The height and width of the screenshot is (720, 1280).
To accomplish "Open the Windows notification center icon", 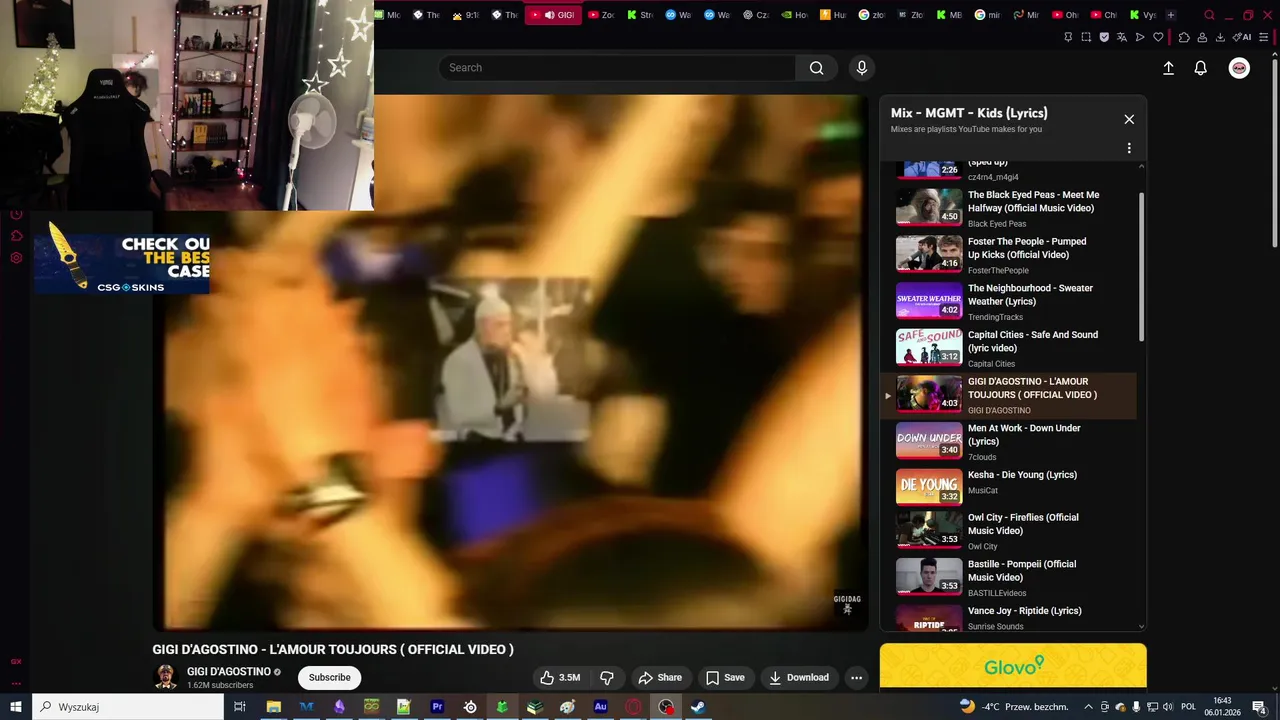I will tap(1262, 708).
